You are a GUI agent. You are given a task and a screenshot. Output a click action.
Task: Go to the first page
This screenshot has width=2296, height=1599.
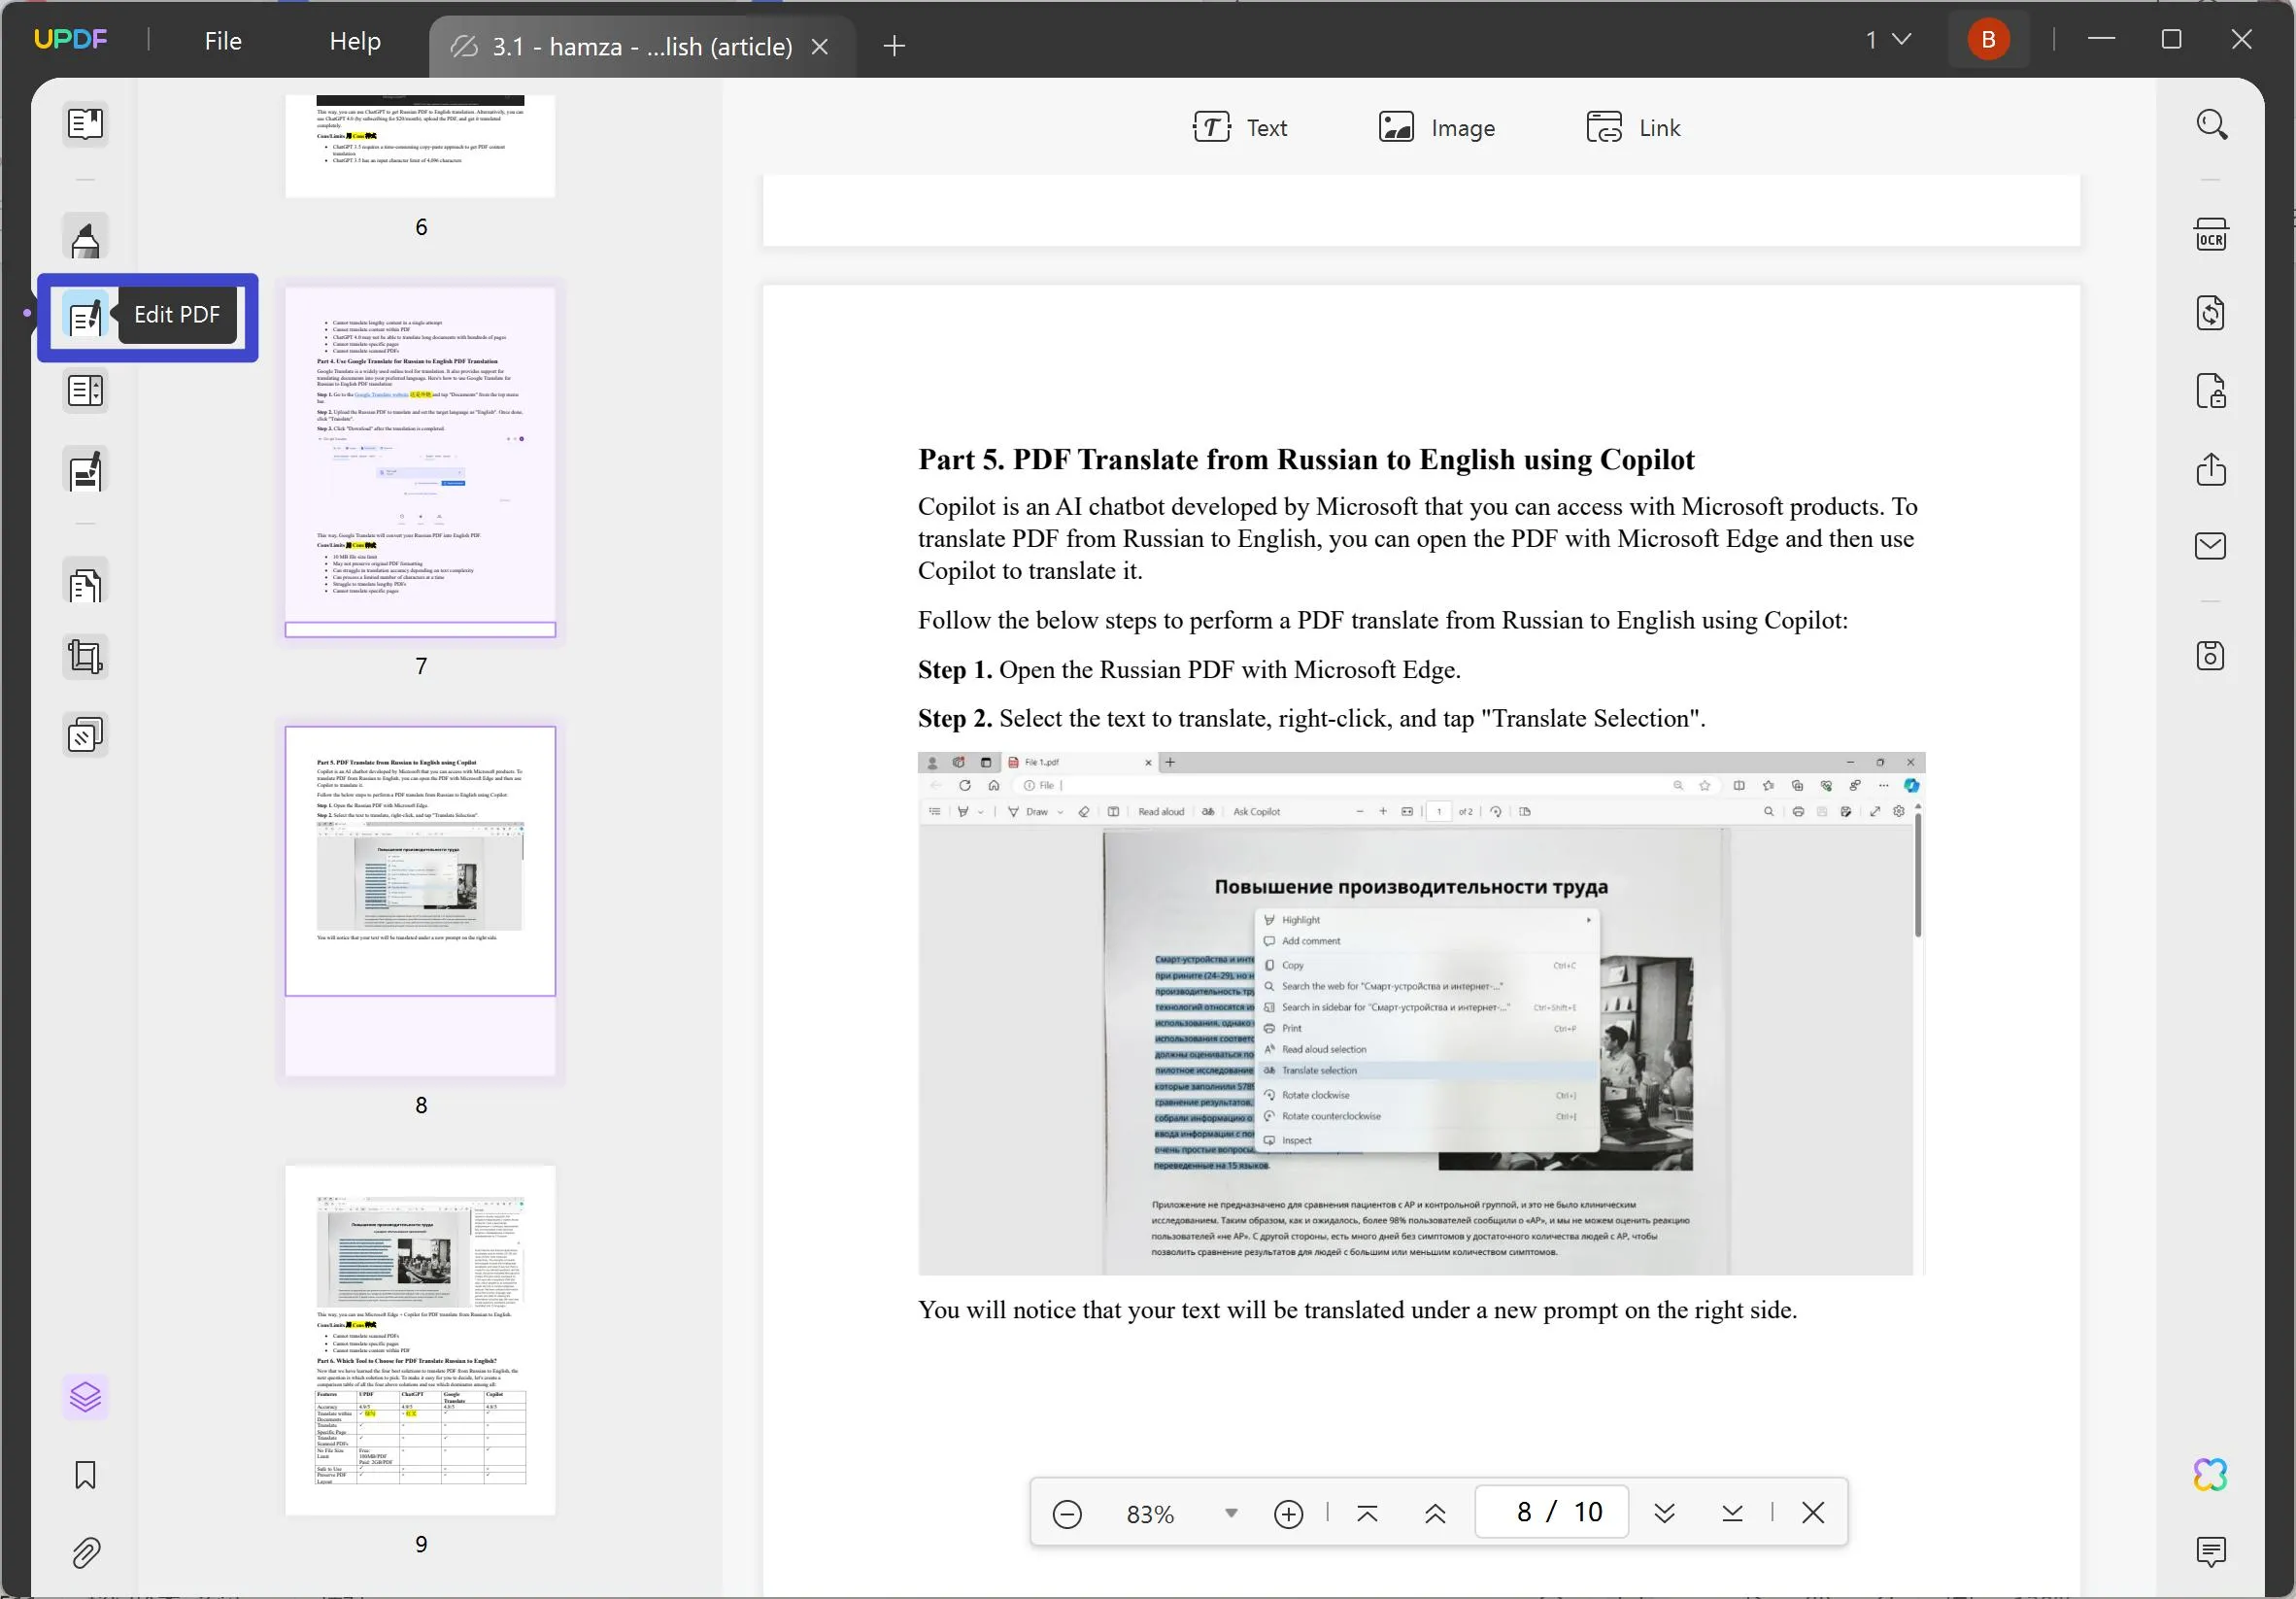point(1367,1514)
